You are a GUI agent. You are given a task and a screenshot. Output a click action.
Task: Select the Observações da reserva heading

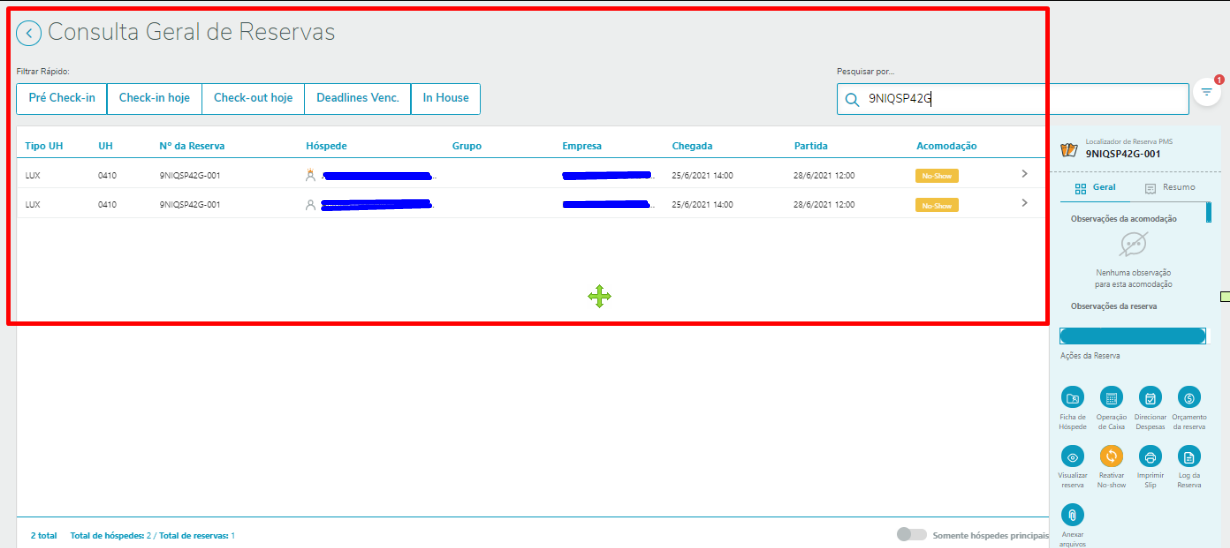point(1114,306)
